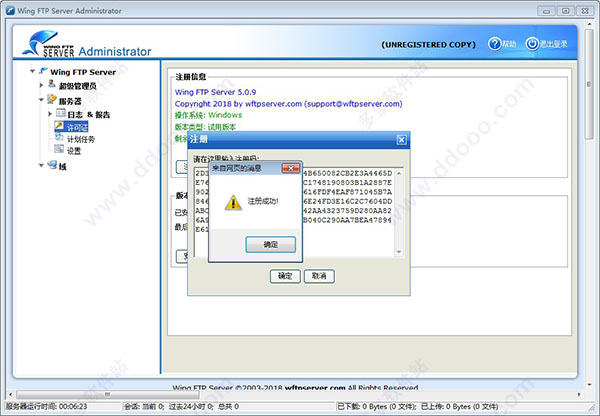Click the 许可证 key icon in tree

[x=59, y=125]
